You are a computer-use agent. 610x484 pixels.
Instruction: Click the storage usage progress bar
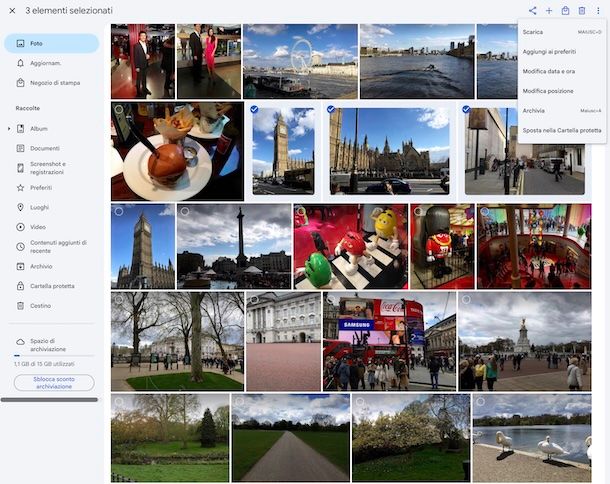(x=54, y=356)
